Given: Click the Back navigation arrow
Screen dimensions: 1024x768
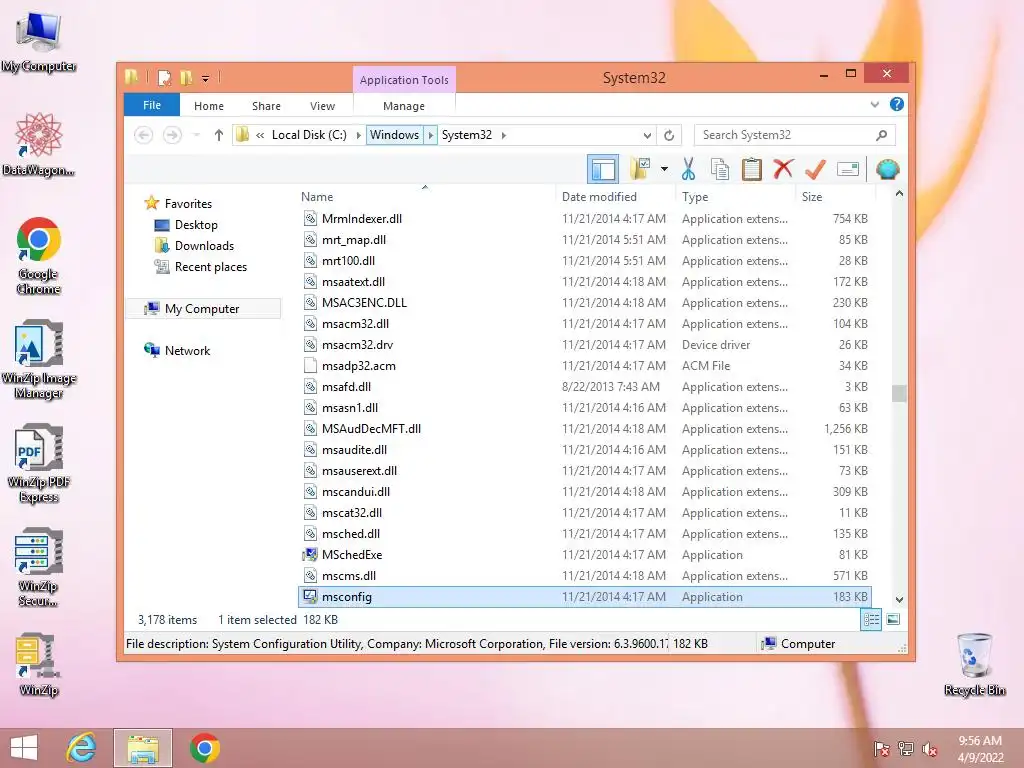Looking at the screenshot, I should pos(144,135).
